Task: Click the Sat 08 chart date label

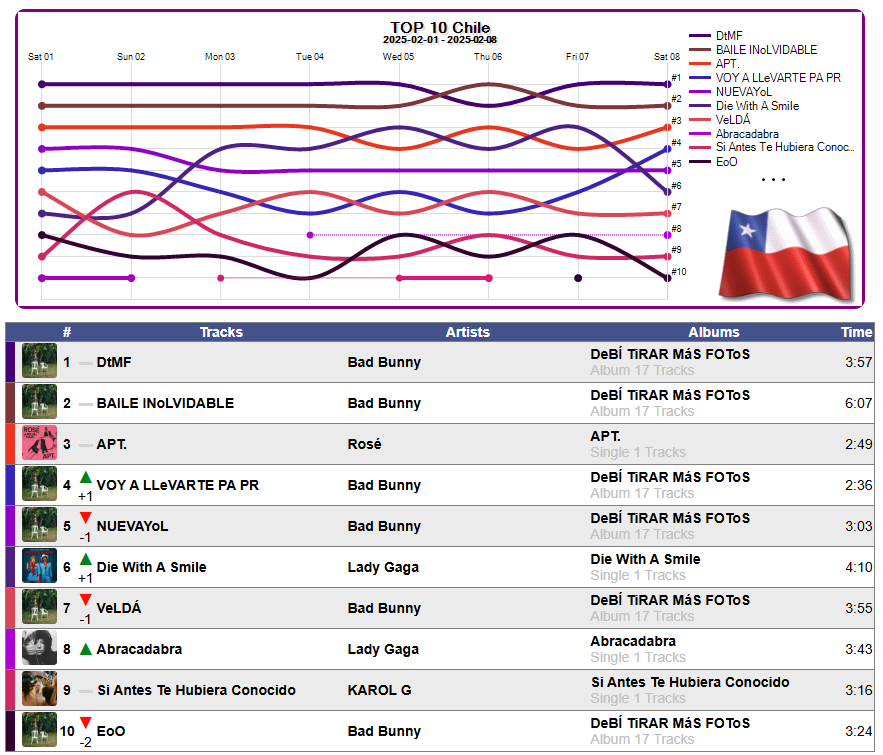Action: pos(667,57)
